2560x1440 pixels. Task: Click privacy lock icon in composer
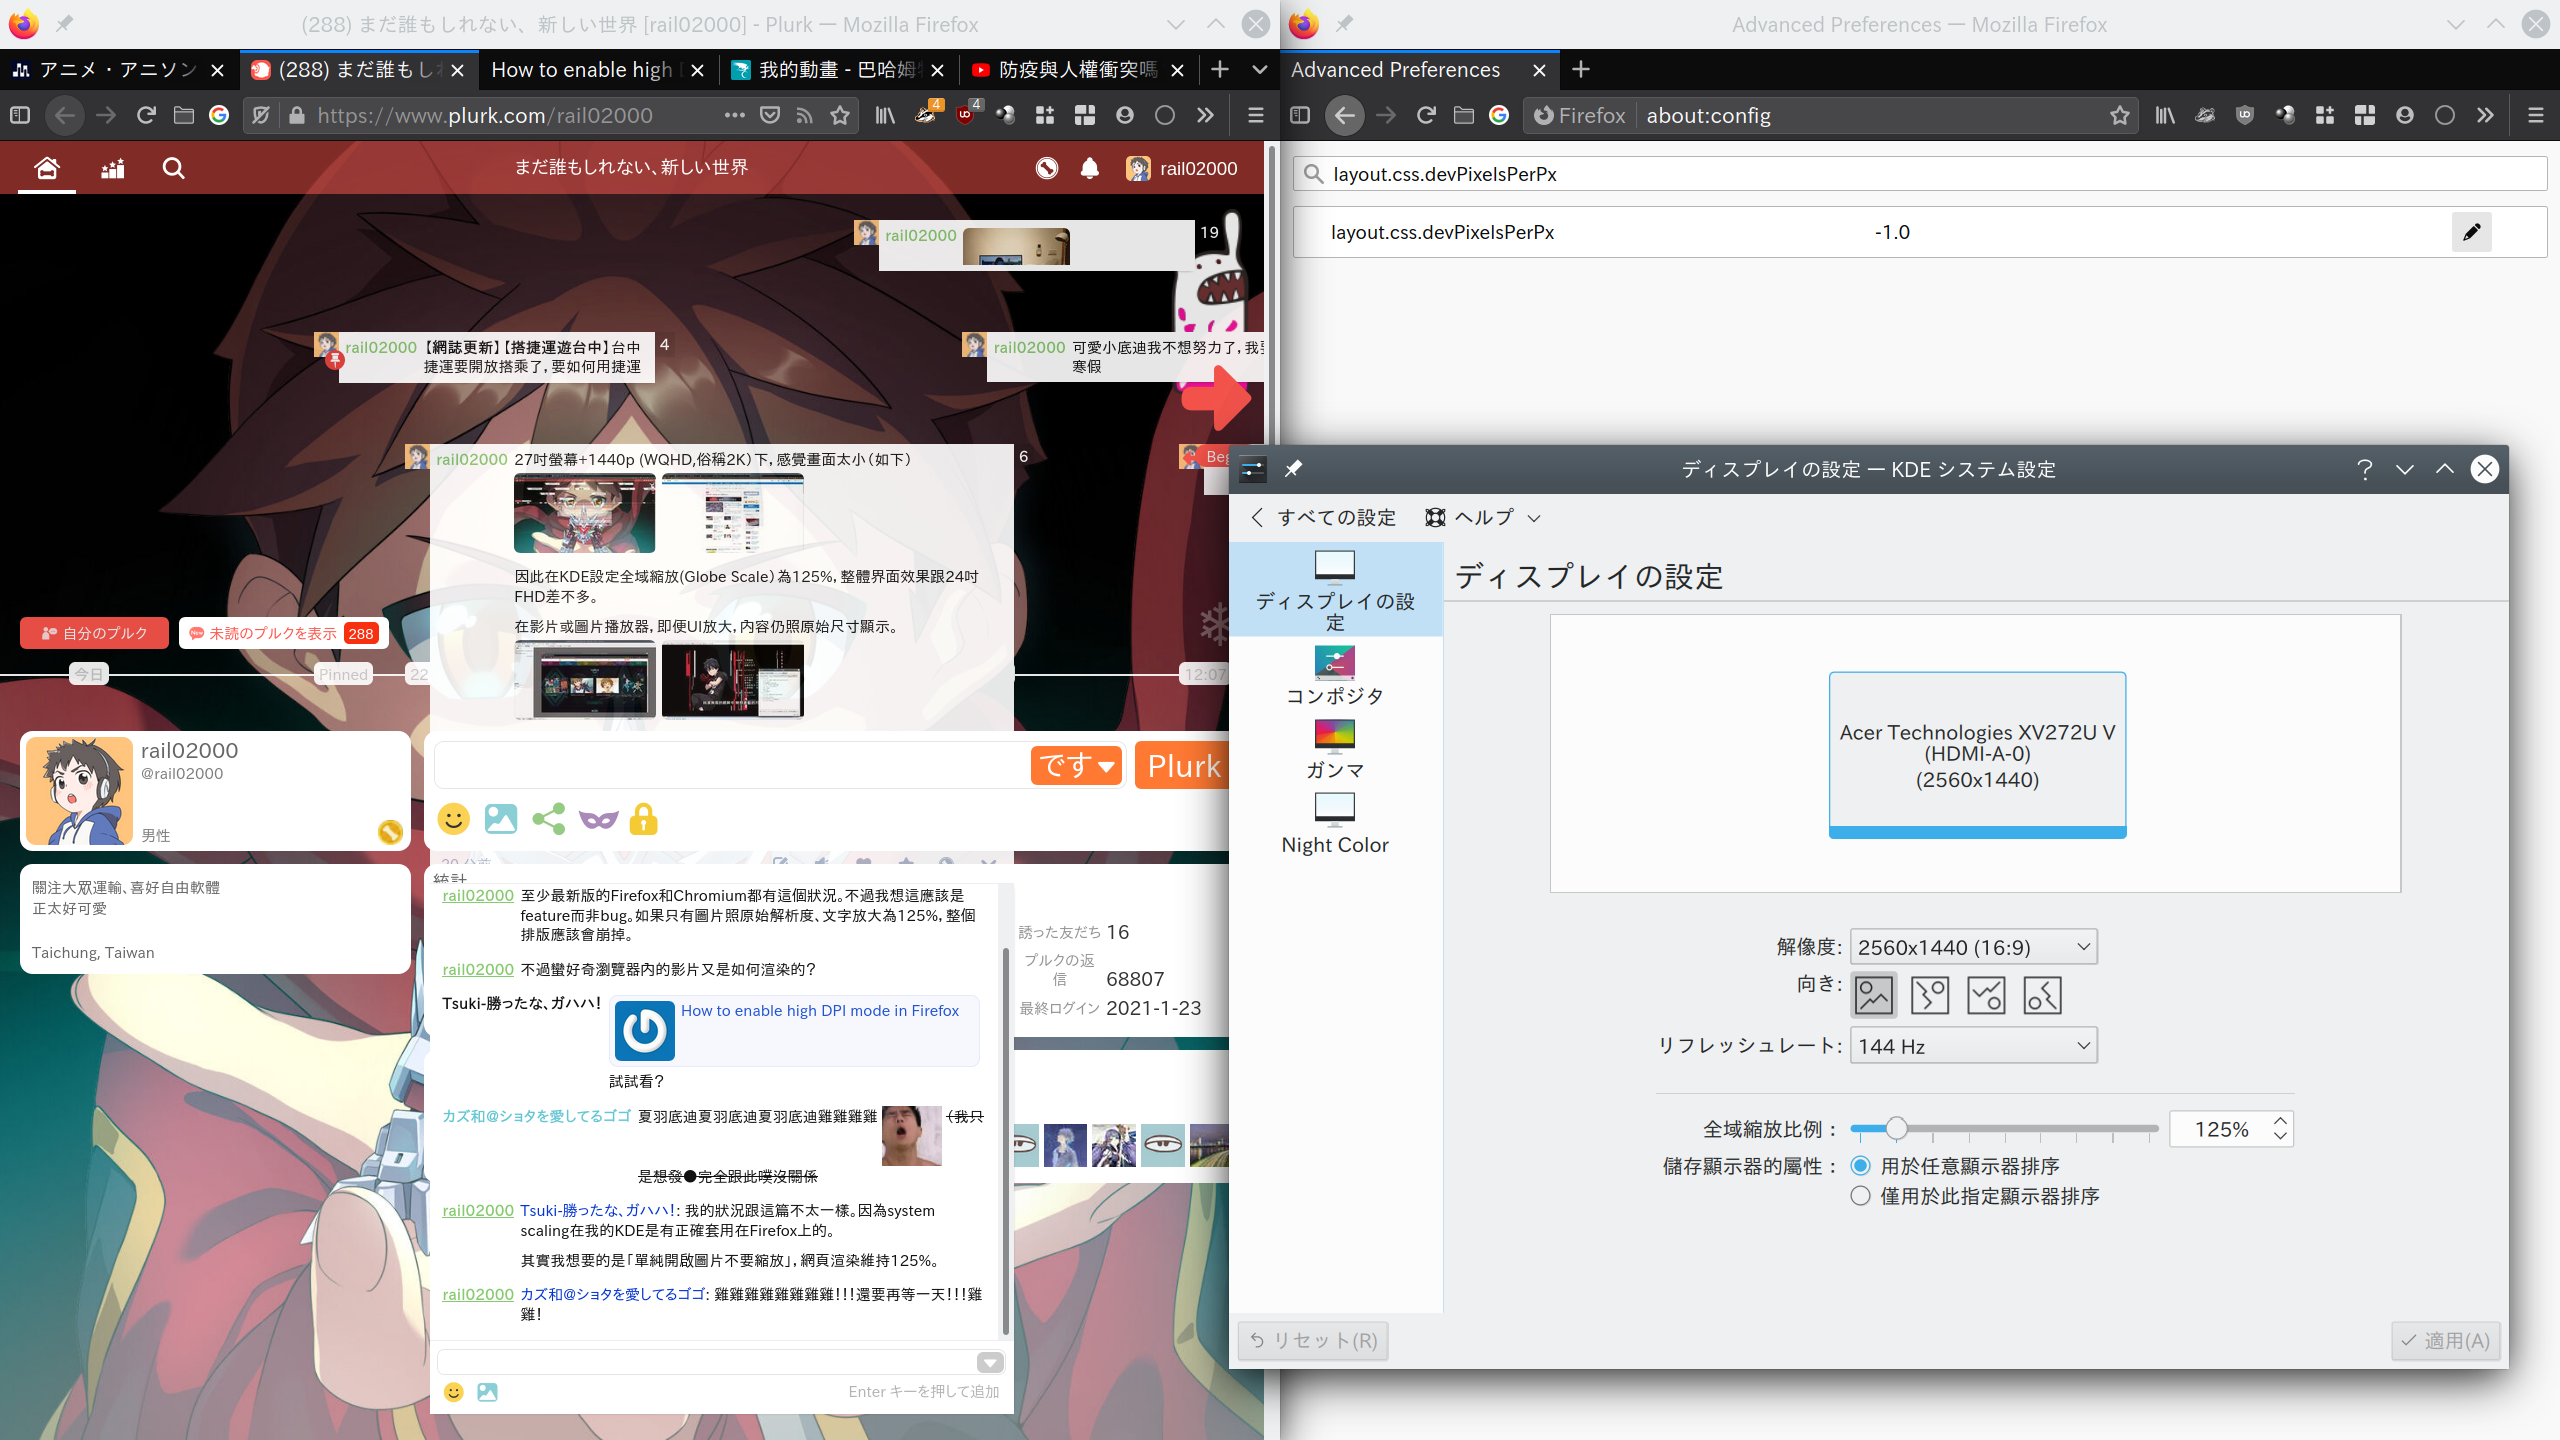pos(644,819)
